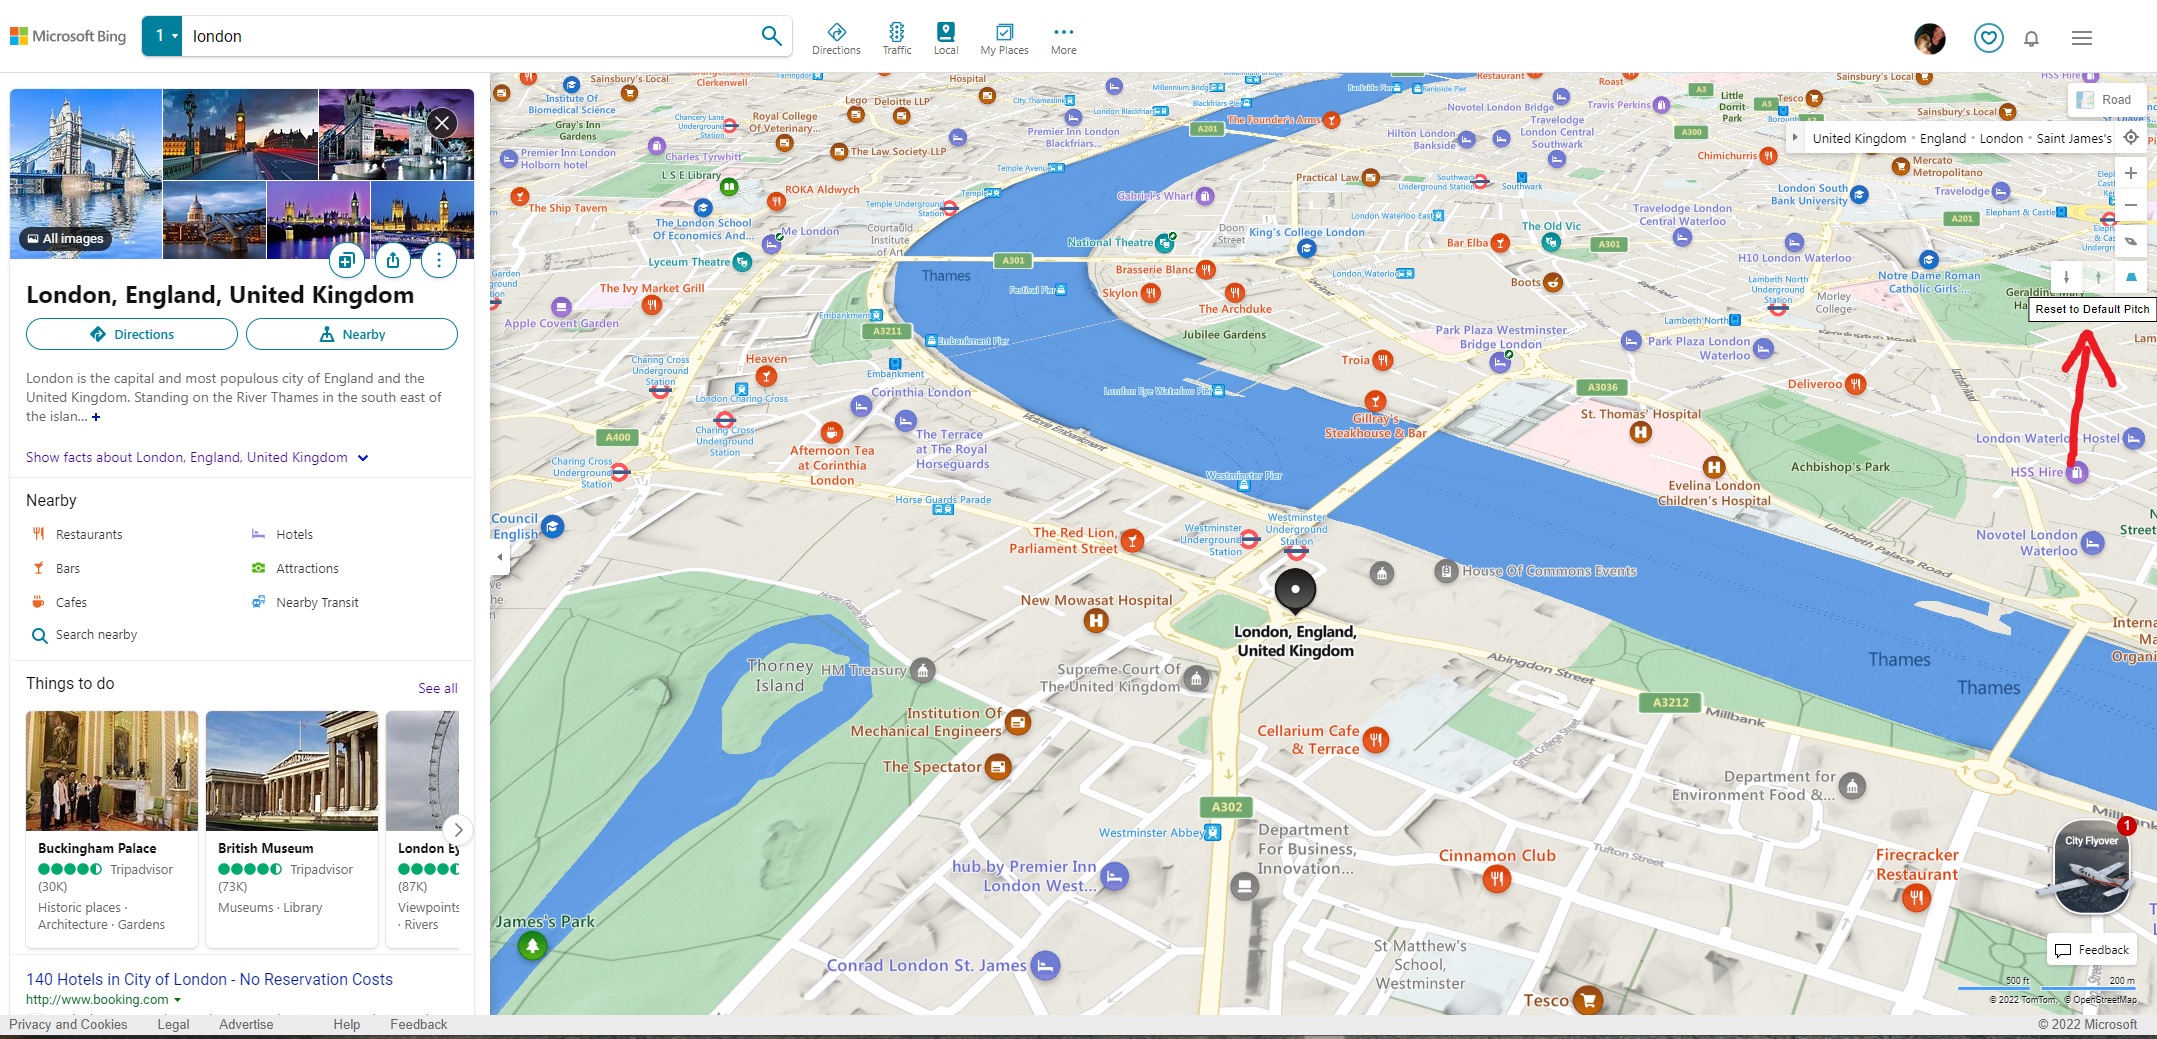Image resolution: width=2157 pixels, height=1039 pixels.
Task: Select the Tesco shopping marker at the bottom
Action: tap(1588, 999)
